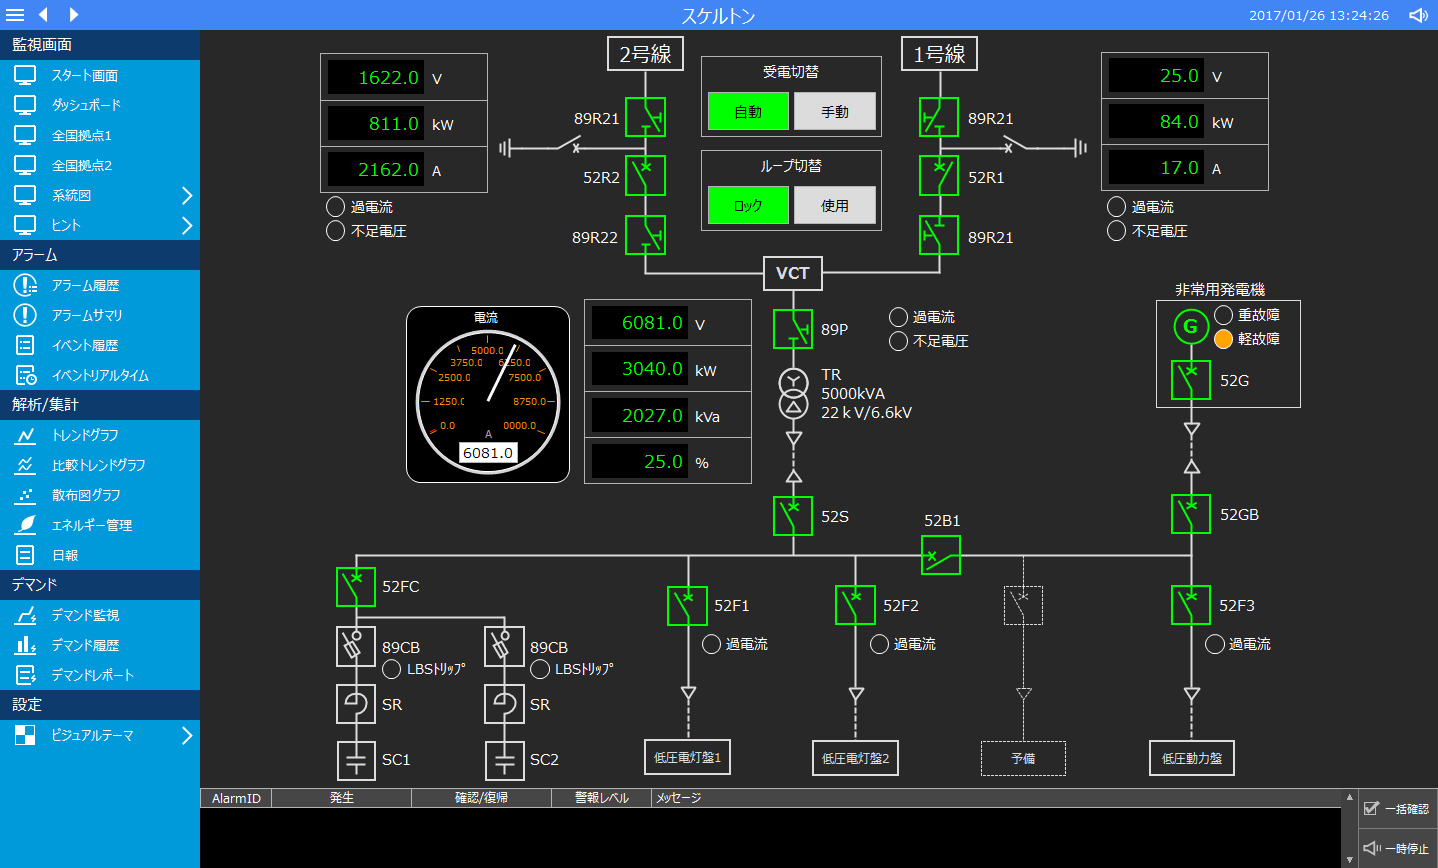1438x868 pixels.
Task: Select 手動 in 受電切替 panel
Action: [835, 112]
